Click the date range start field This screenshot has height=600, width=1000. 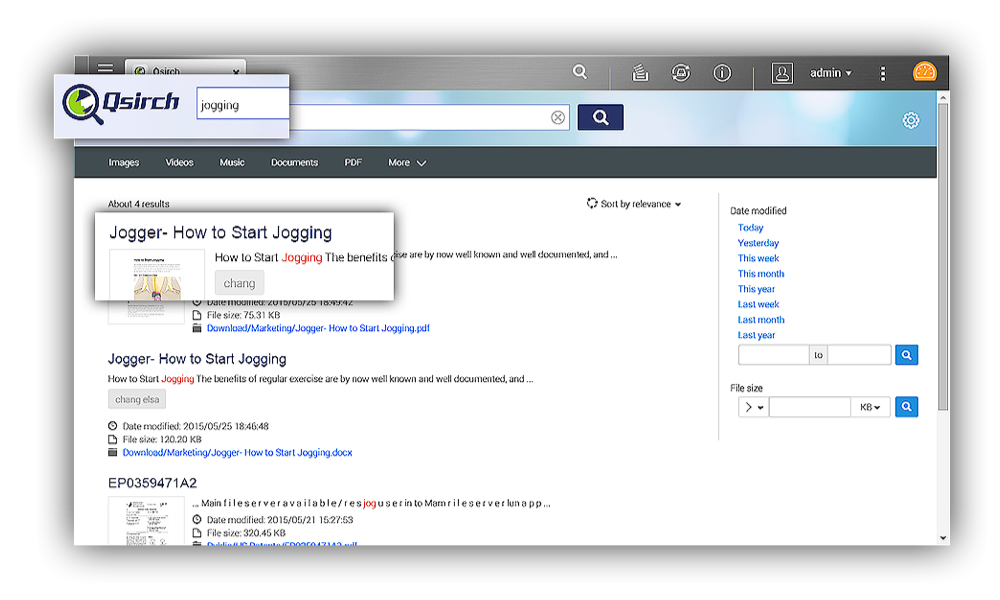point(774,355)
